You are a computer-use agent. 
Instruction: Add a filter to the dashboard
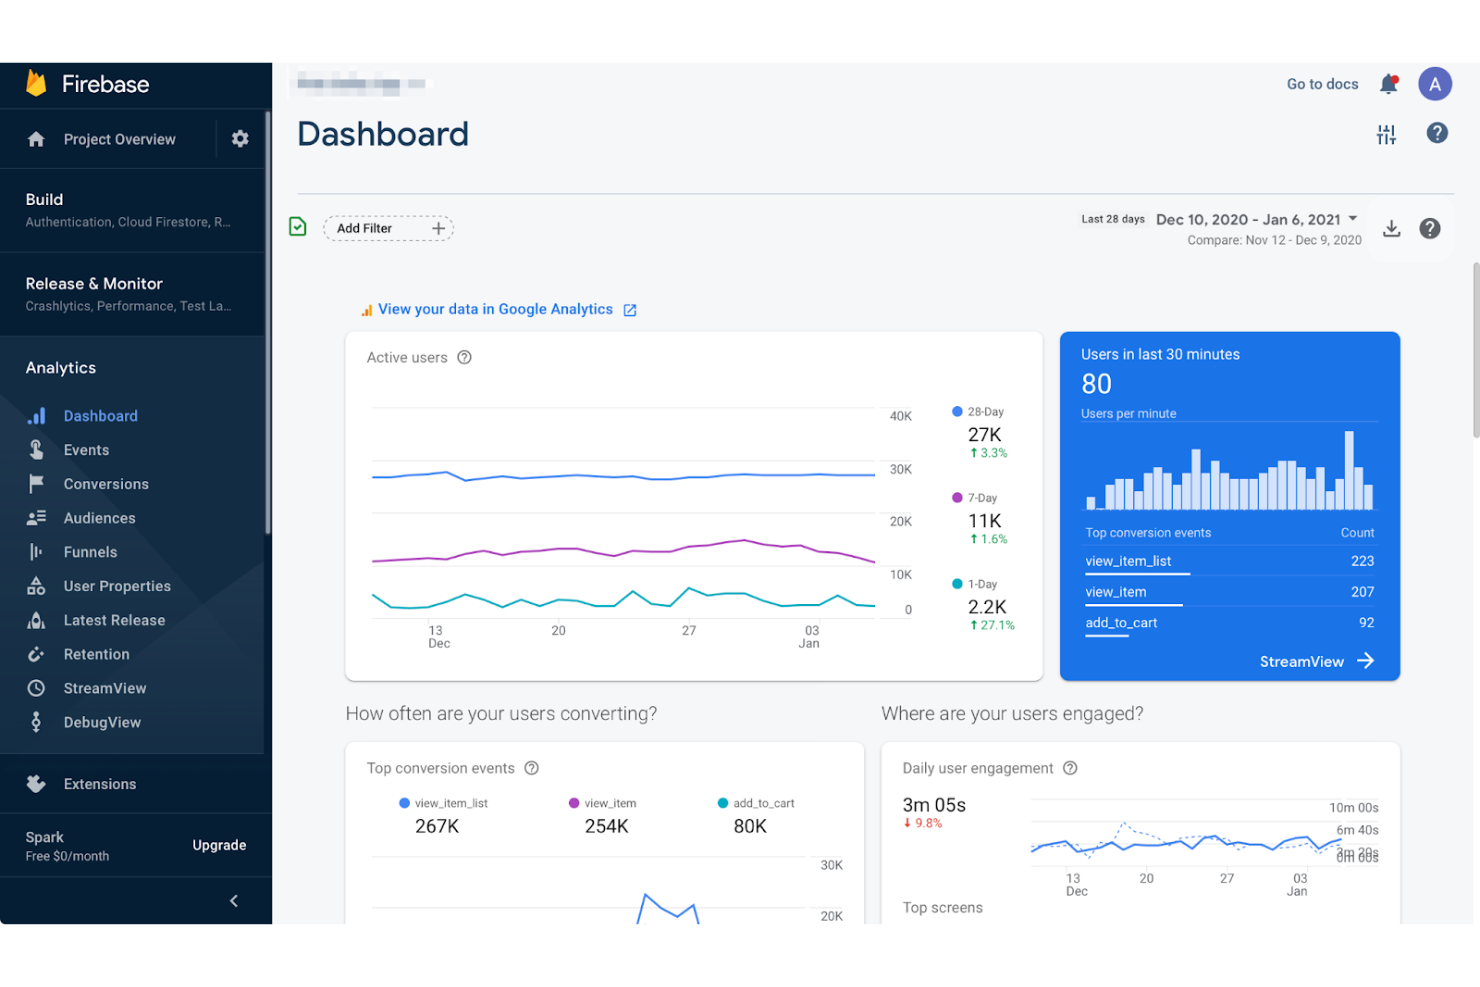point(388,228)
